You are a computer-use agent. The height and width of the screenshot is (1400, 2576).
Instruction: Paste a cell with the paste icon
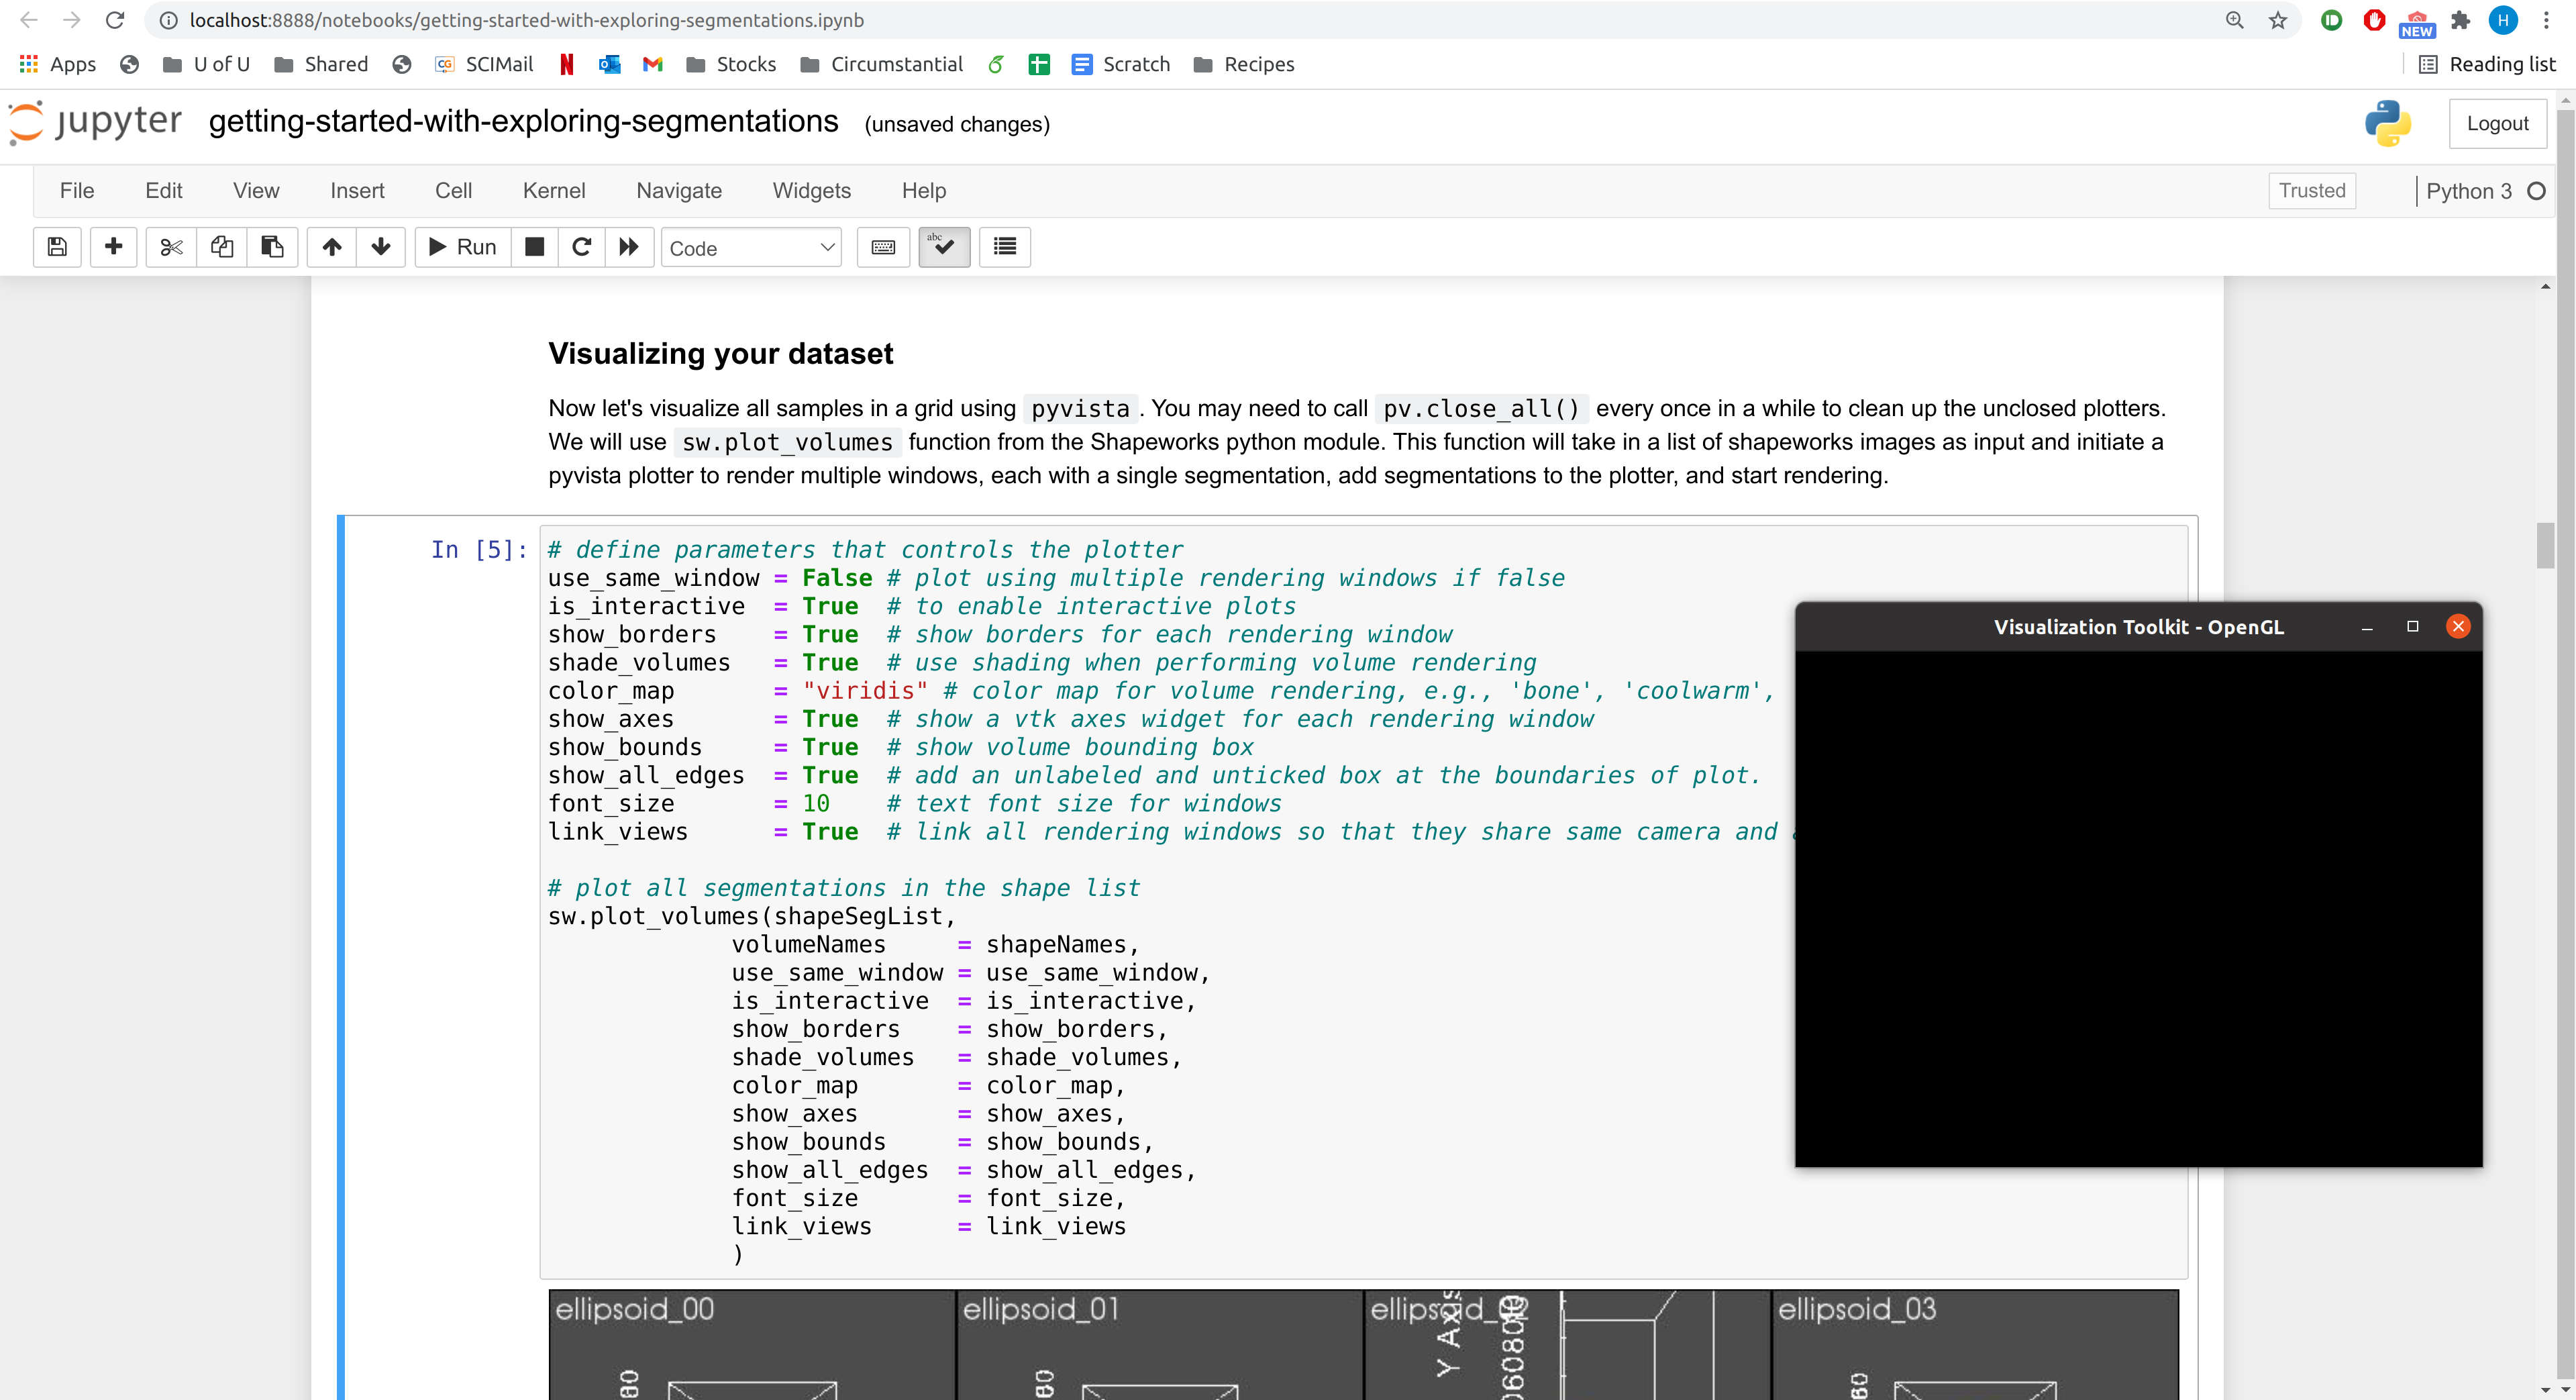[271, 247]
